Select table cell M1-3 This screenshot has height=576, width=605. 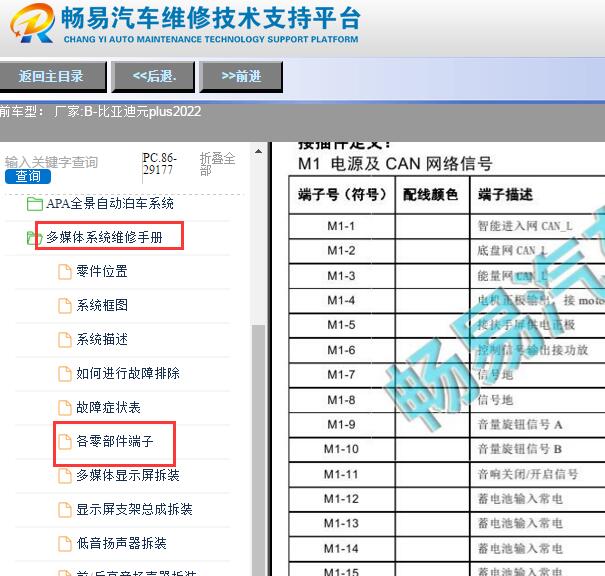click(341, 276)
